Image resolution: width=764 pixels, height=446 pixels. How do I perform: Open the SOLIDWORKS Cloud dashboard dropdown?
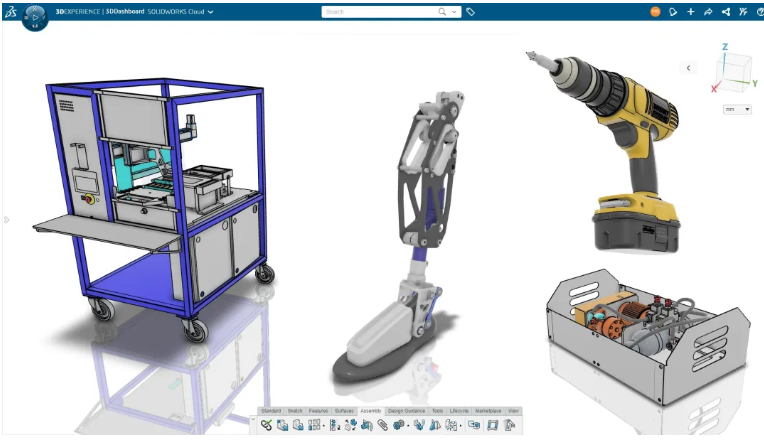click(210, 12)
